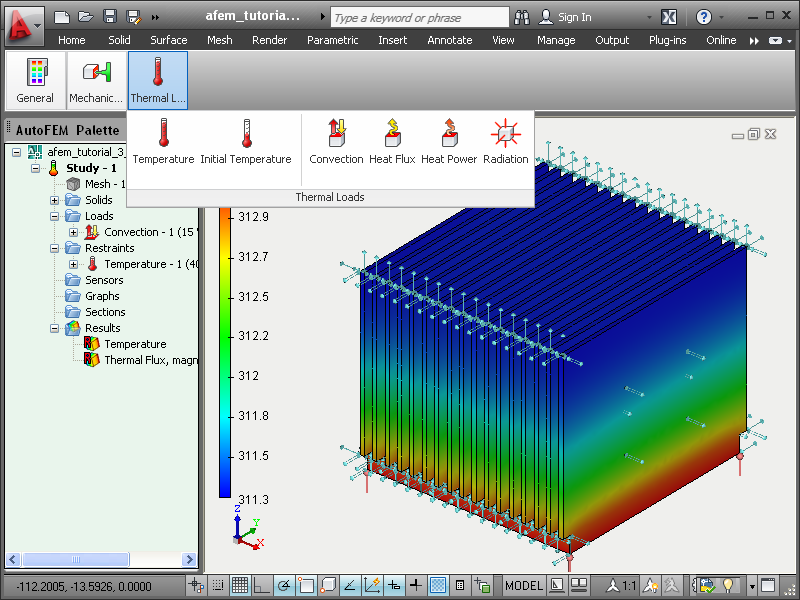The width and height of the screenshot is (800, 600).
Task: Collapse the Restraints folder
Action: coord(55,248)
